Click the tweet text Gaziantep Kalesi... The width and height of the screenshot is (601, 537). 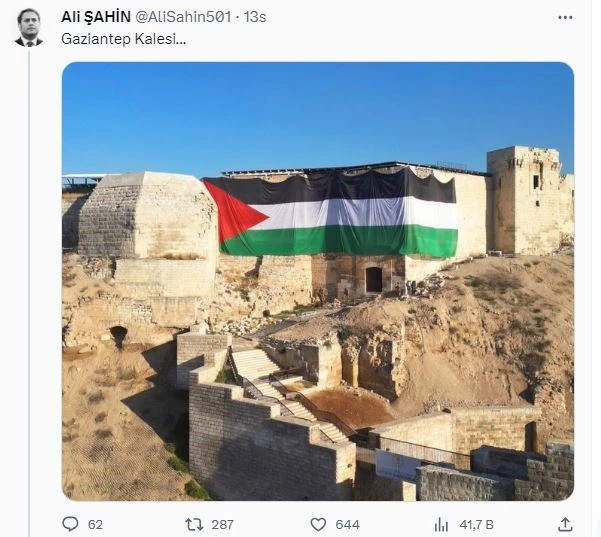click(123, 39)
